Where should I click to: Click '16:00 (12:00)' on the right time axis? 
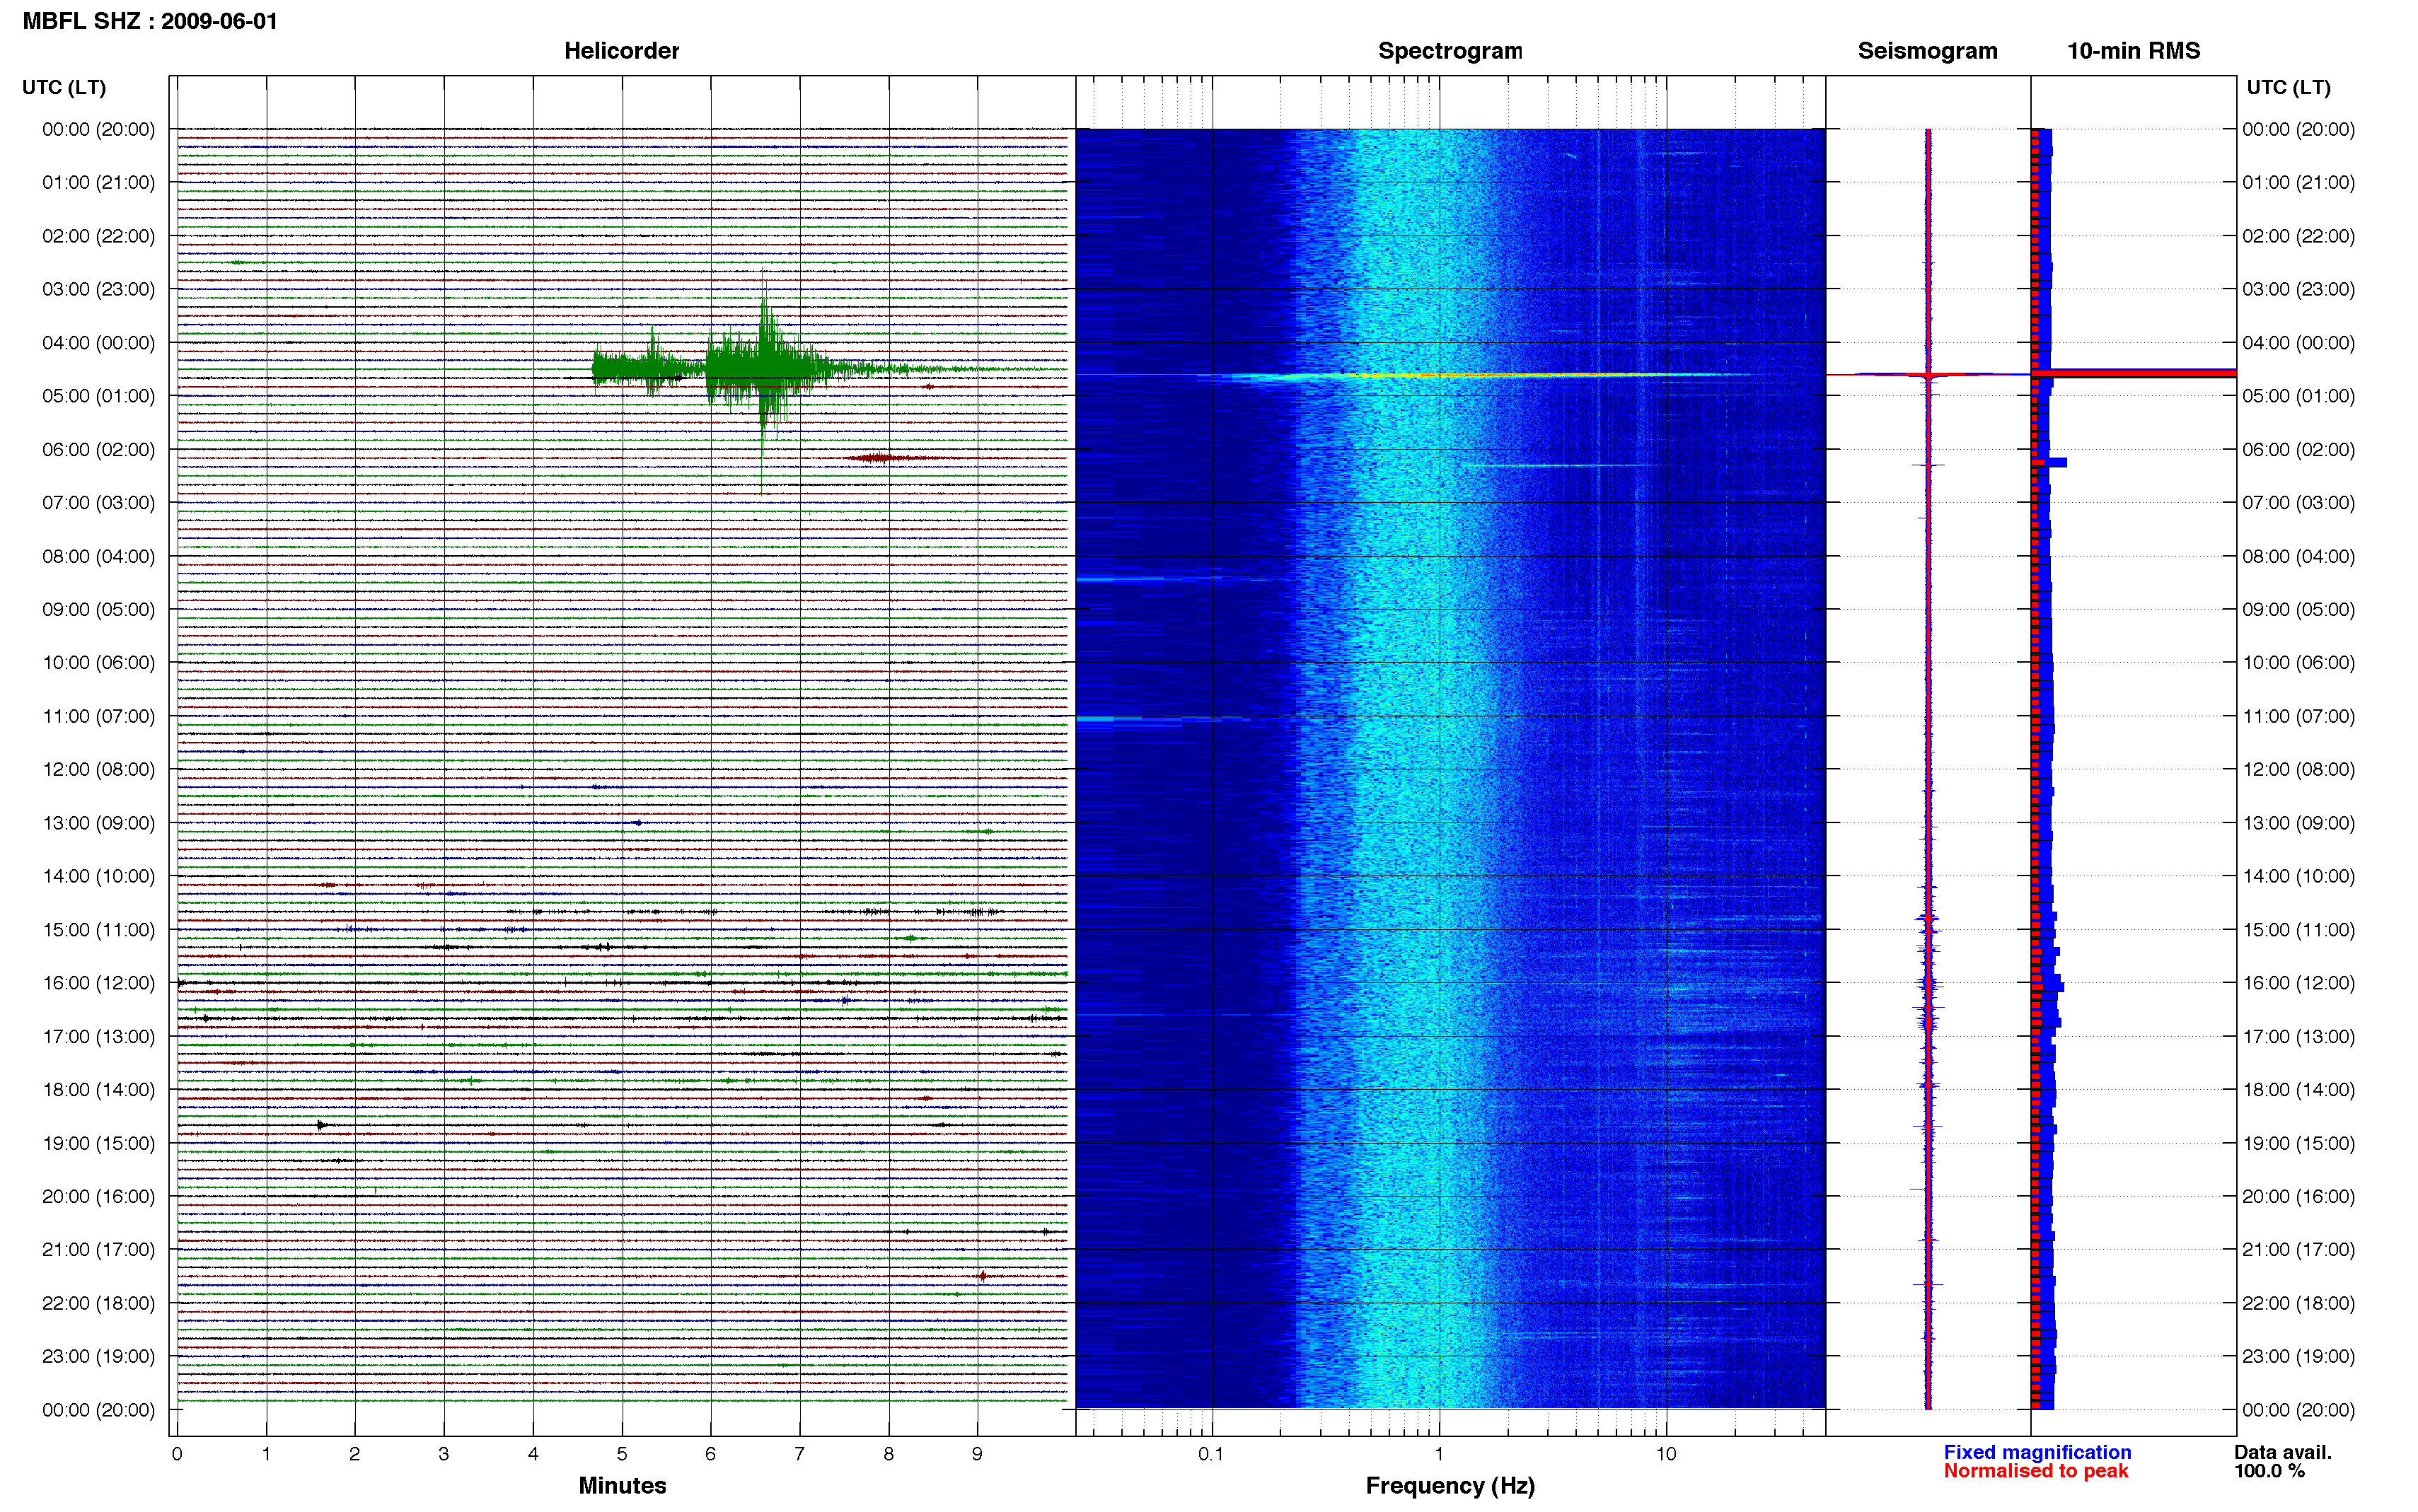[2298, 983]
